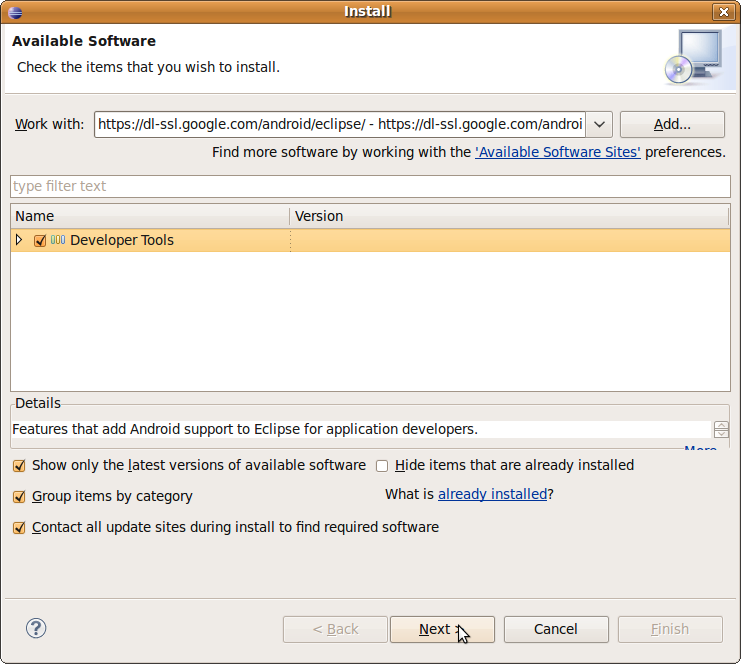Image resolution: width=741 pixels, height=664 pixels.
Task: Sort by the Name column header
Action: [150, 216]
